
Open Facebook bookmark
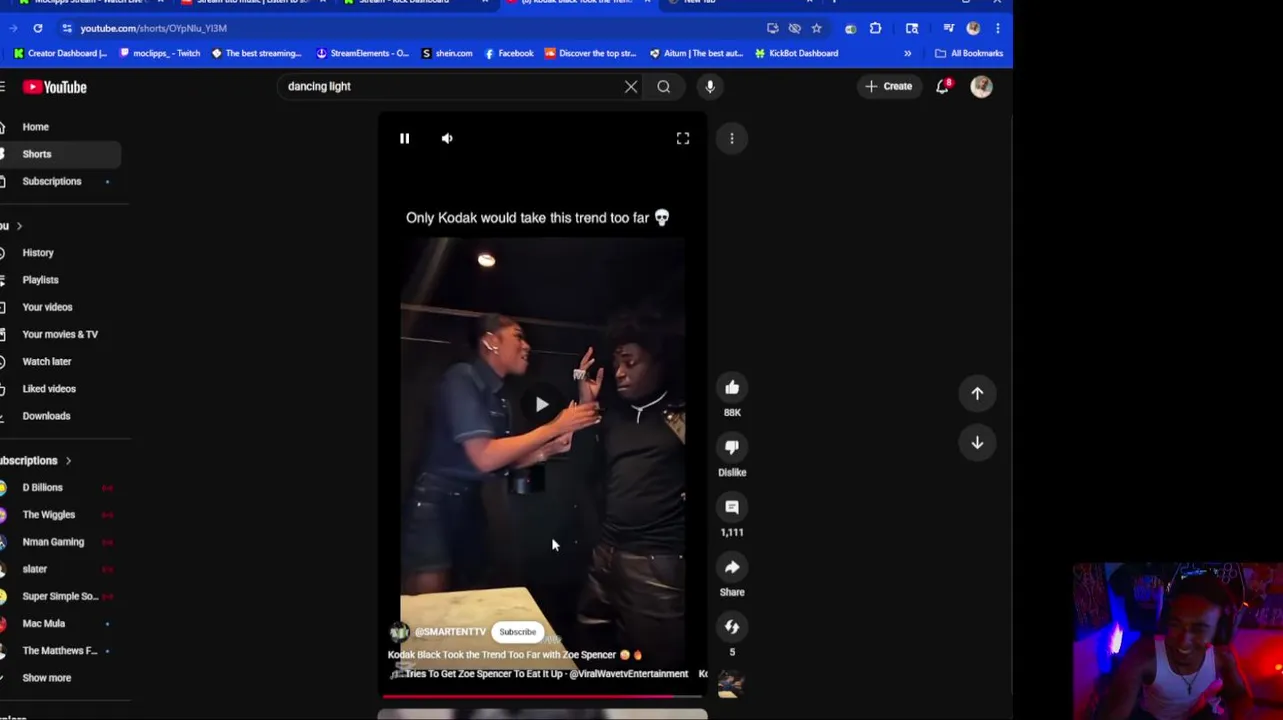(x=509, y=53)
